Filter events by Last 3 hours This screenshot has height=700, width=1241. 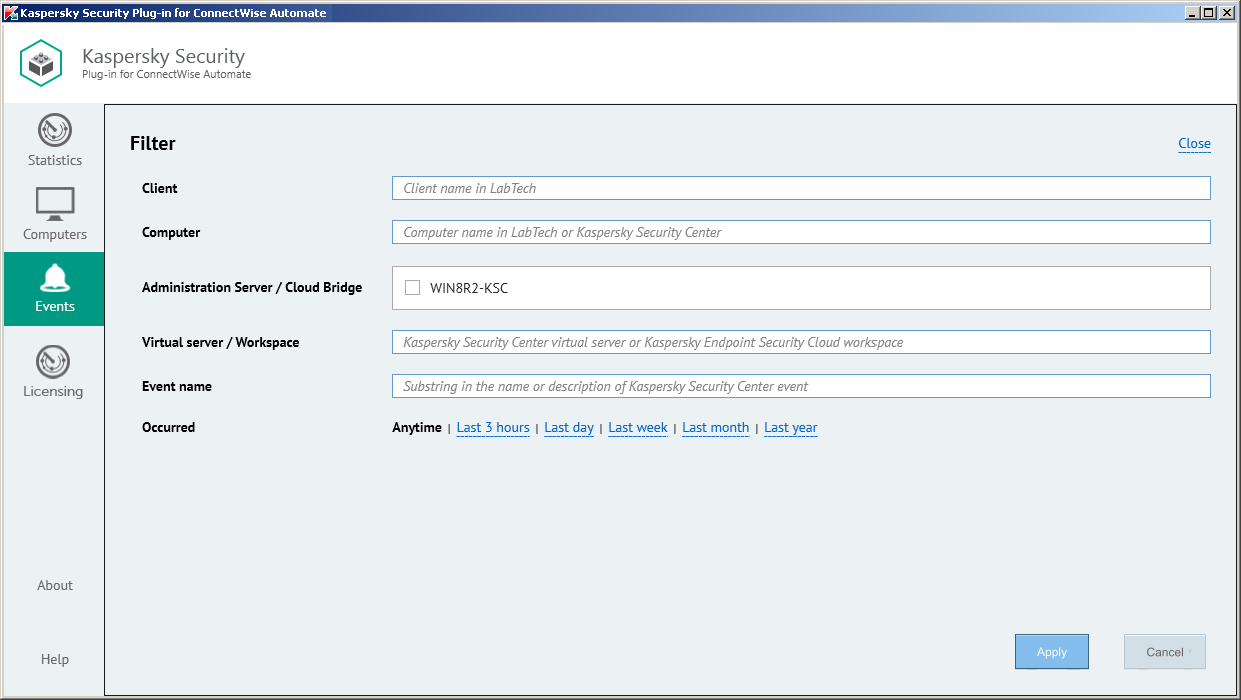pos(493,428)
